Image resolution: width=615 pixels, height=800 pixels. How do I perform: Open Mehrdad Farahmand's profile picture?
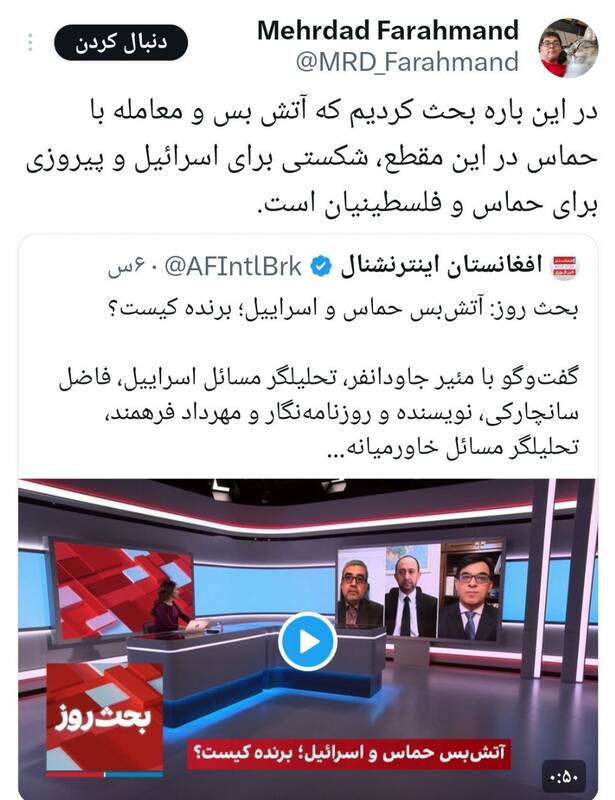pos(569,48)
